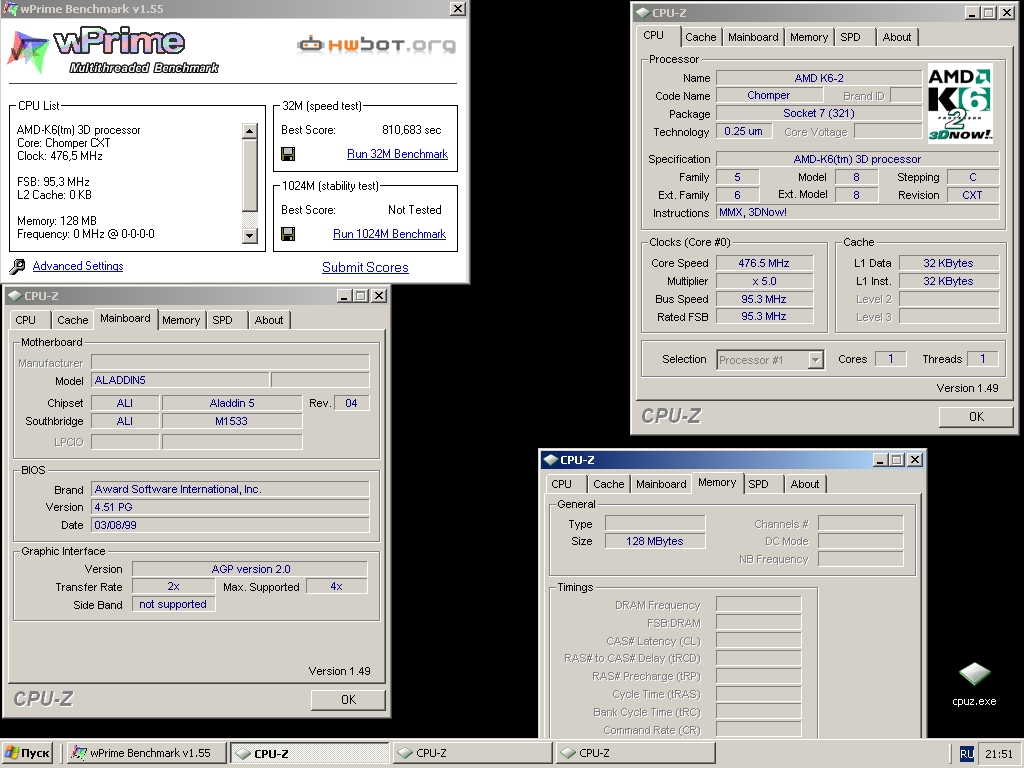Switch to Memory tab in CPU-Z CPU window

click(808, 37)
